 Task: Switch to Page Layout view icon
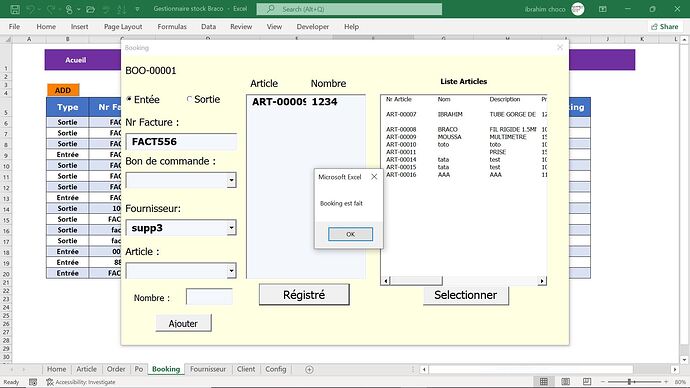tap(565, 381)
